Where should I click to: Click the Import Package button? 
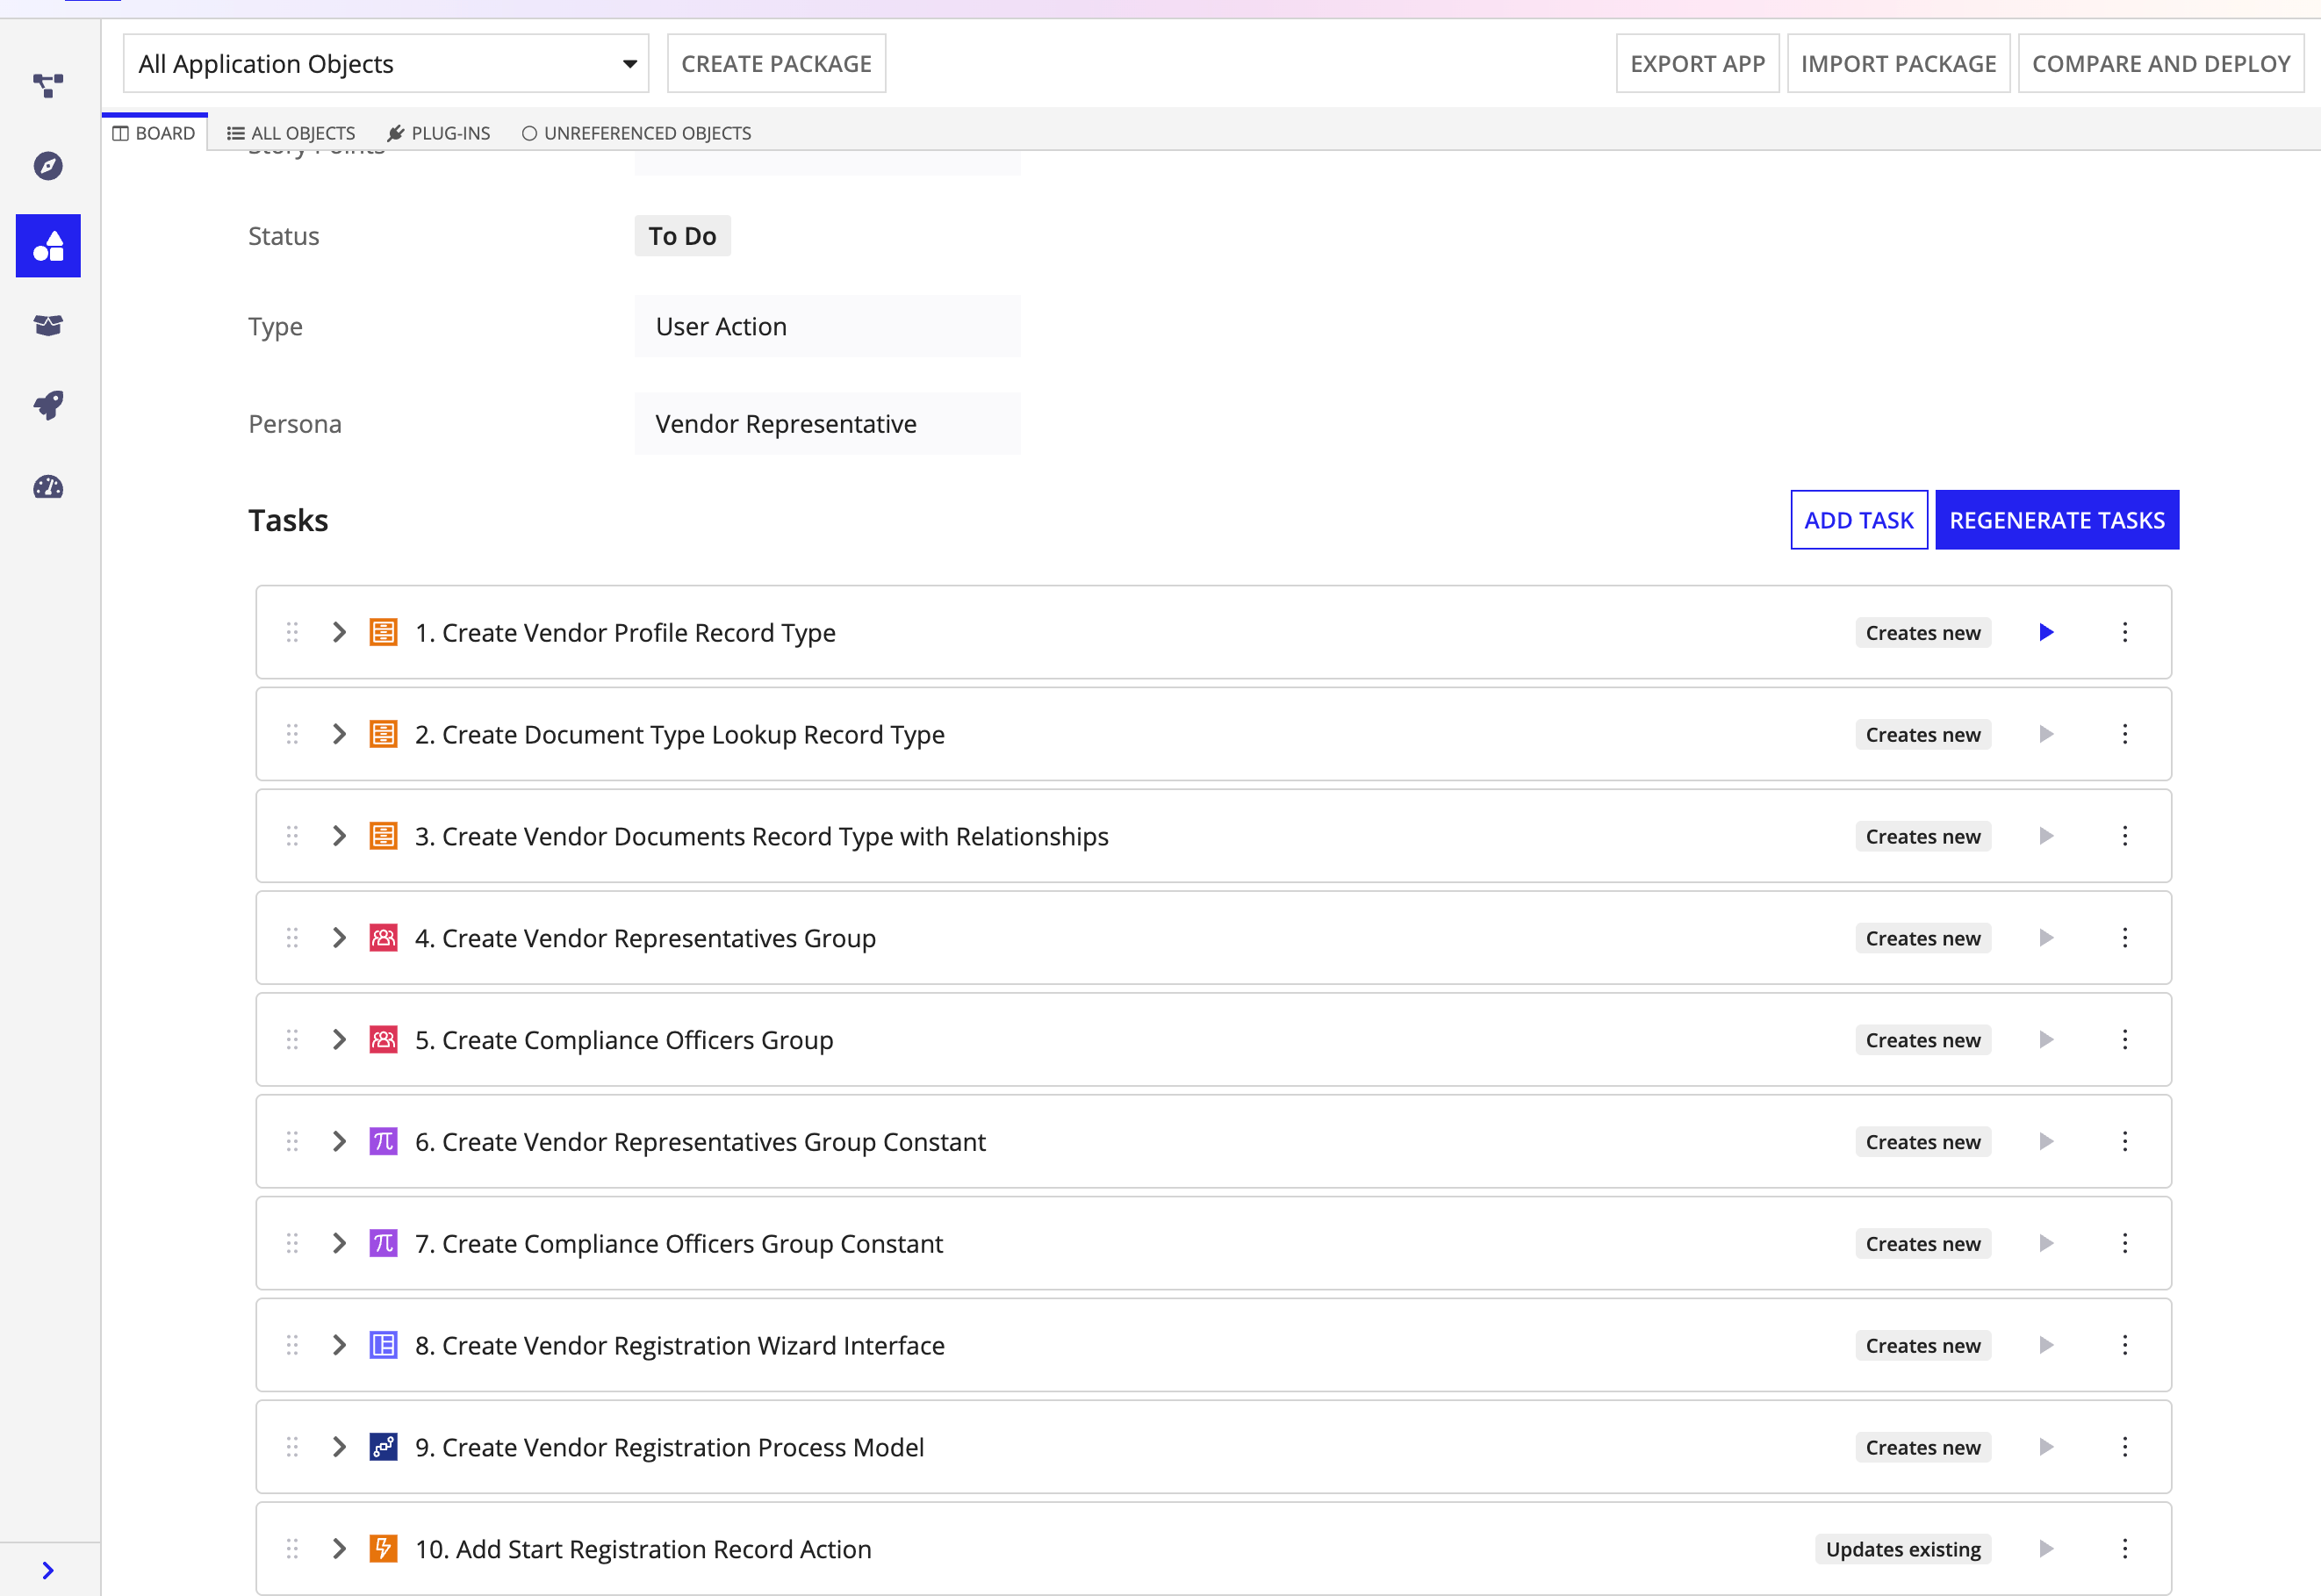[1899, 64]
